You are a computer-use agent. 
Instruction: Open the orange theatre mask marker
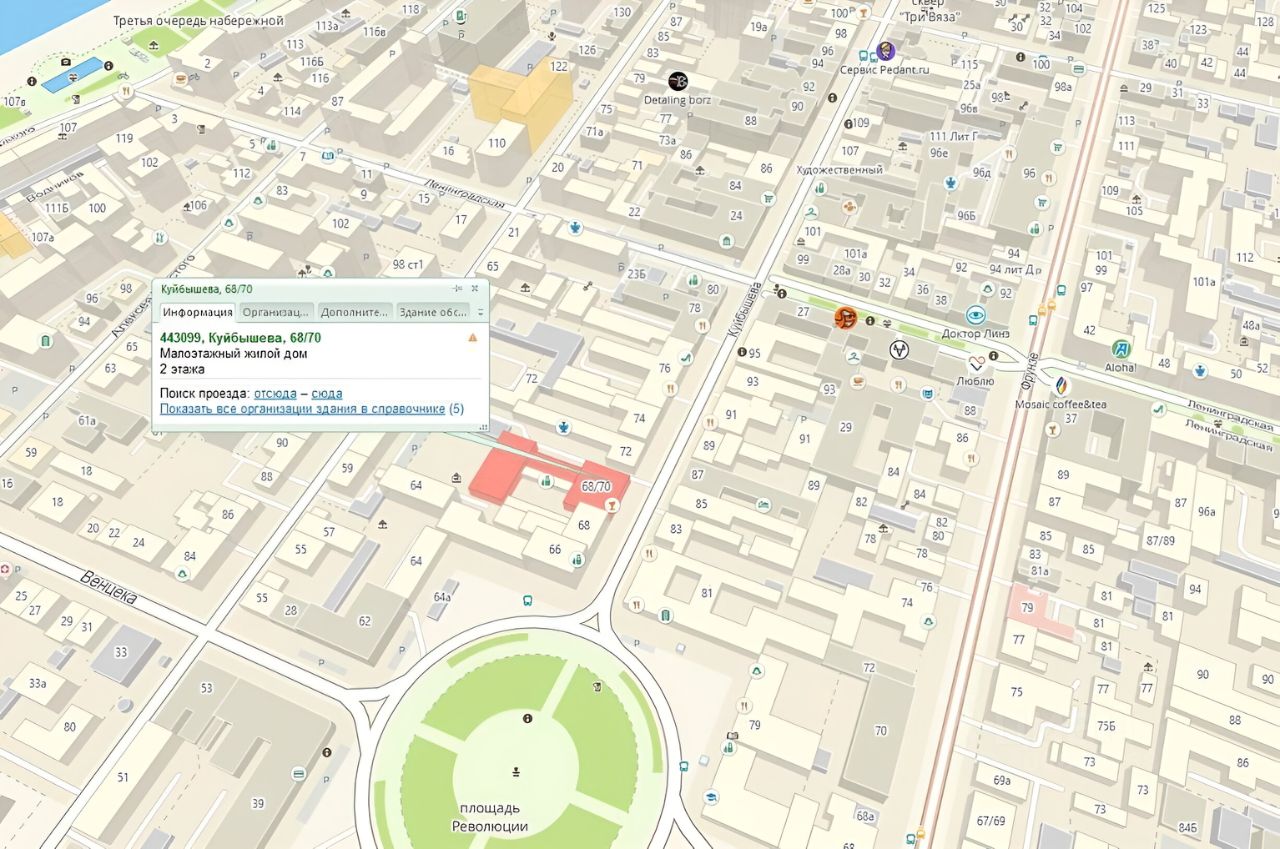tap(846, 318)
